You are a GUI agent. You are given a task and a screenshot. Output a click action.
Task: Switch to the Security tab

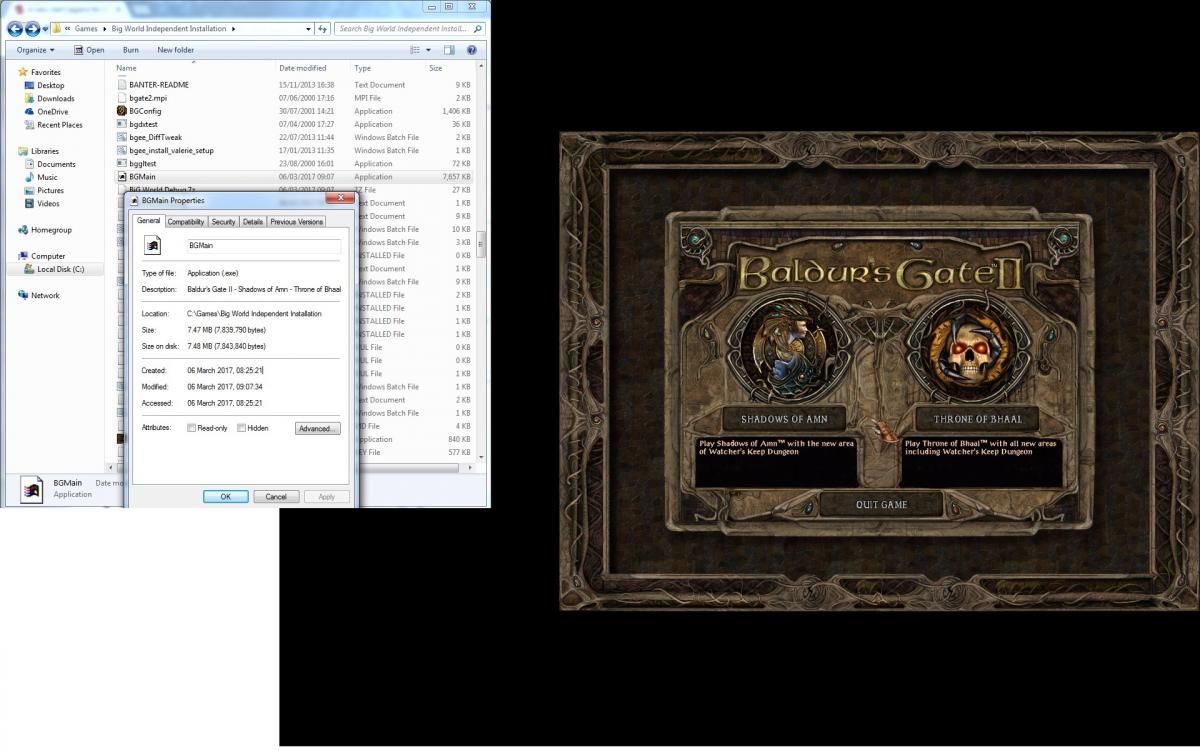223,222
